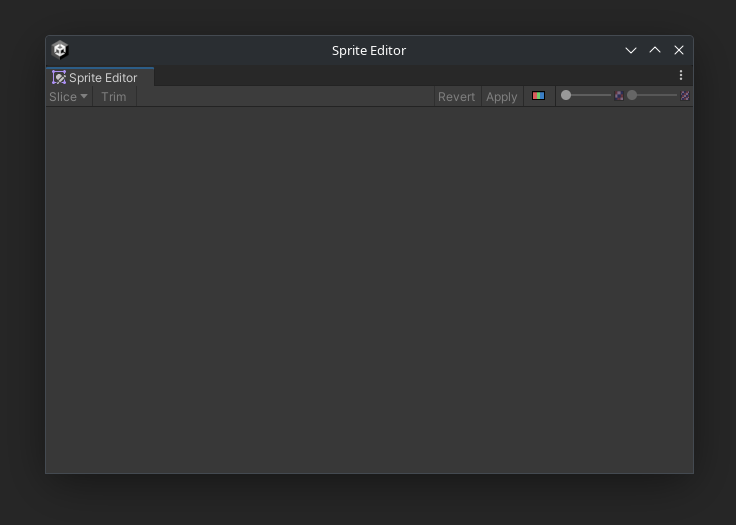Close the Sprite Editor window
736x525 pixels.
coord(679,50)
